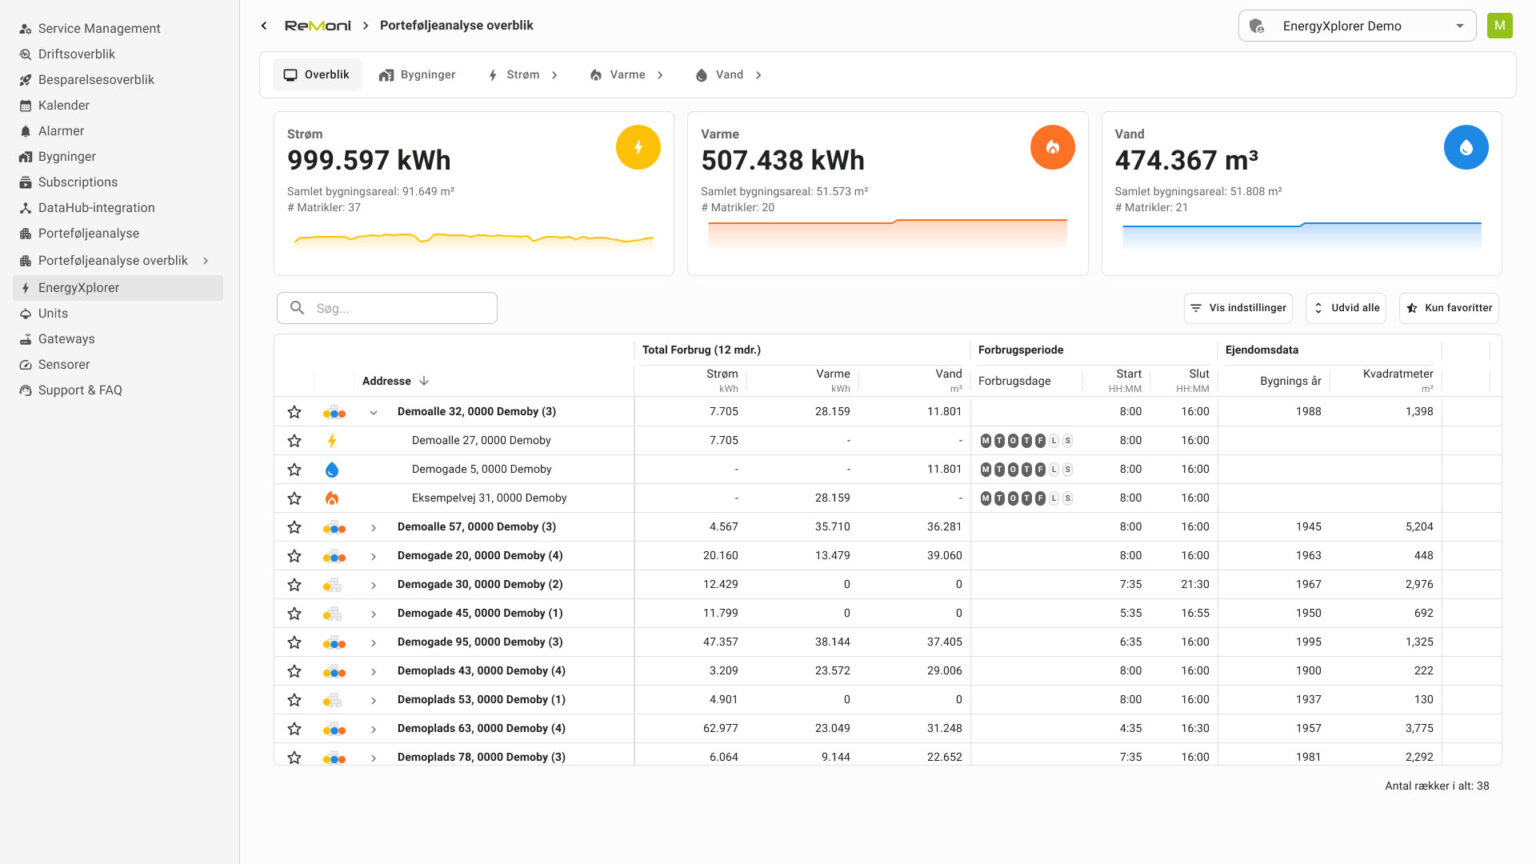Viewport: 1536px width, 864px height.
Task: Click the blue water drop Vand icon
Action: pyautogui.click(x=1466, y=147)
